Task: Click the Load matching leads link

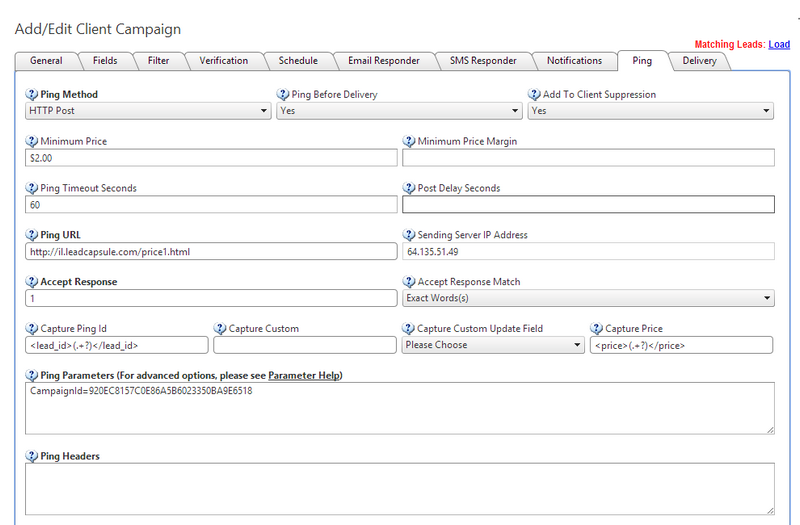Action: (x=779, y=45)
